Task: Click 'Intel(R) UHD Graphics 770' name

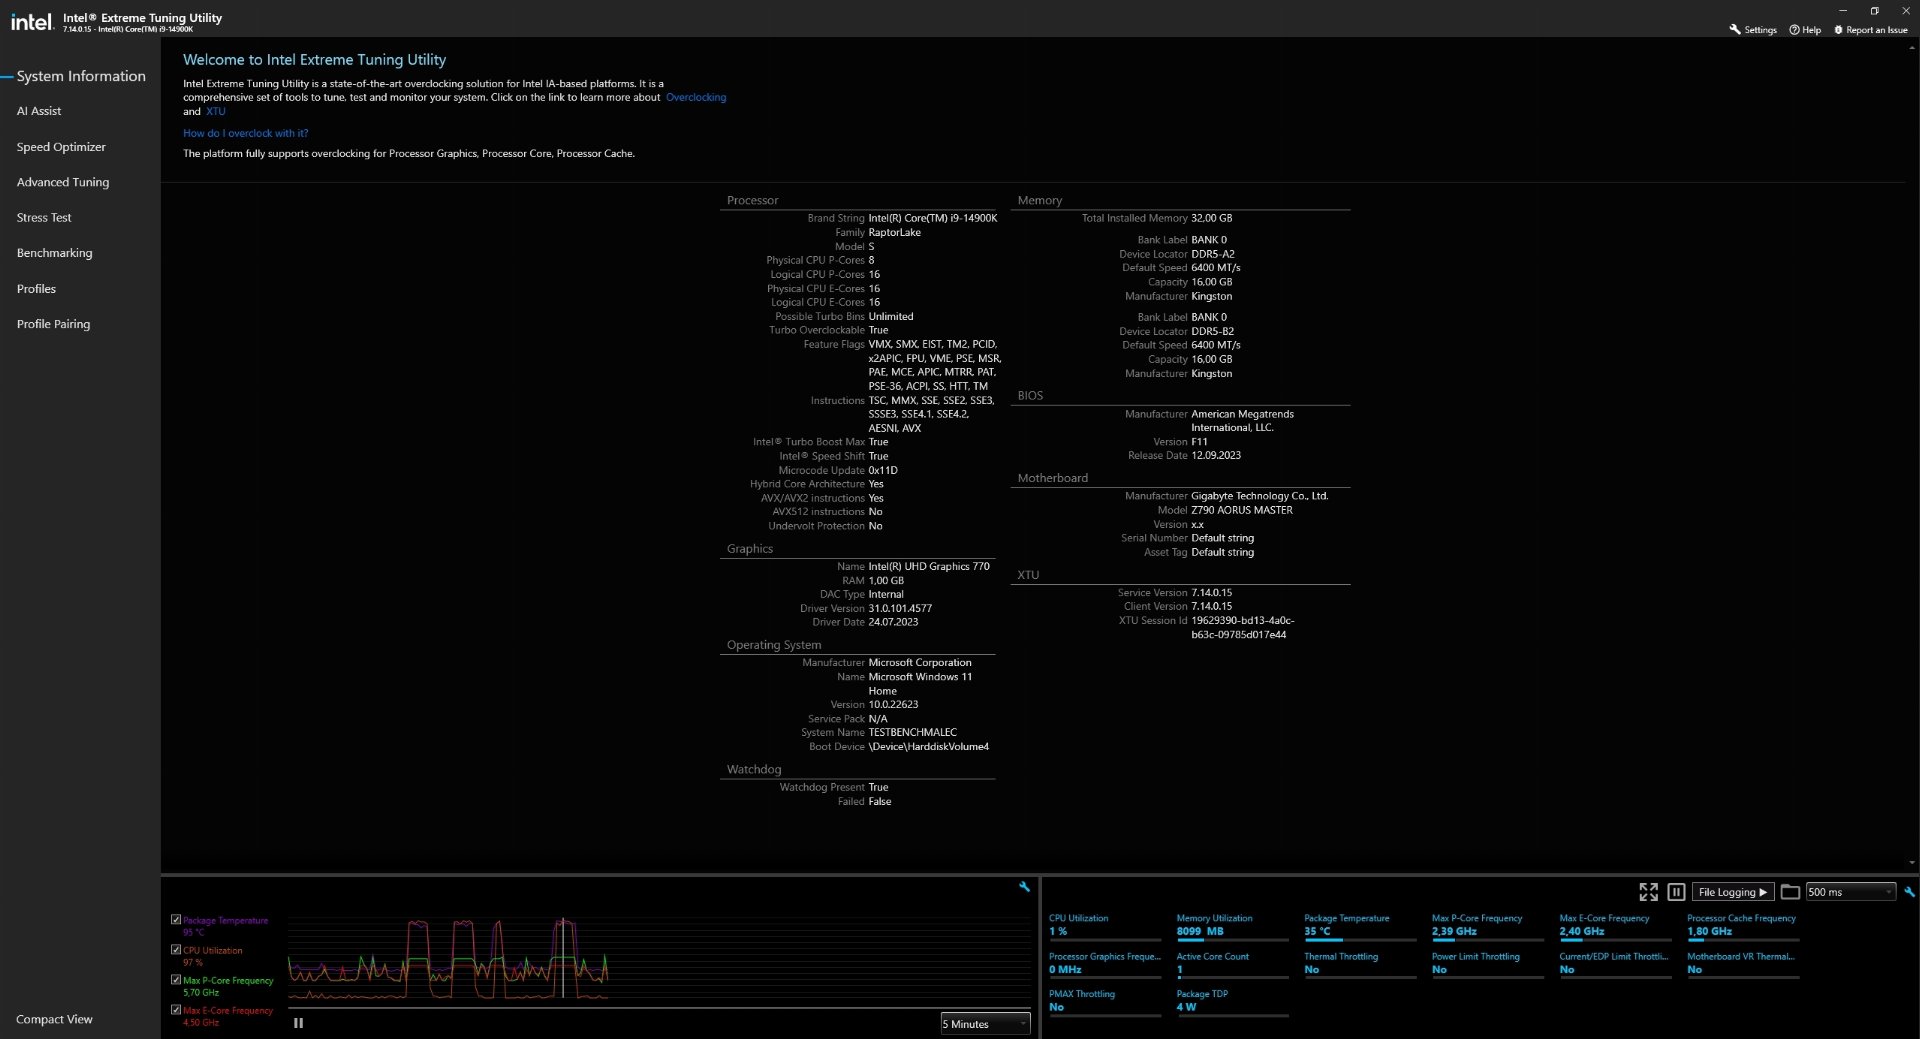Action: click(x=929, y=566)
